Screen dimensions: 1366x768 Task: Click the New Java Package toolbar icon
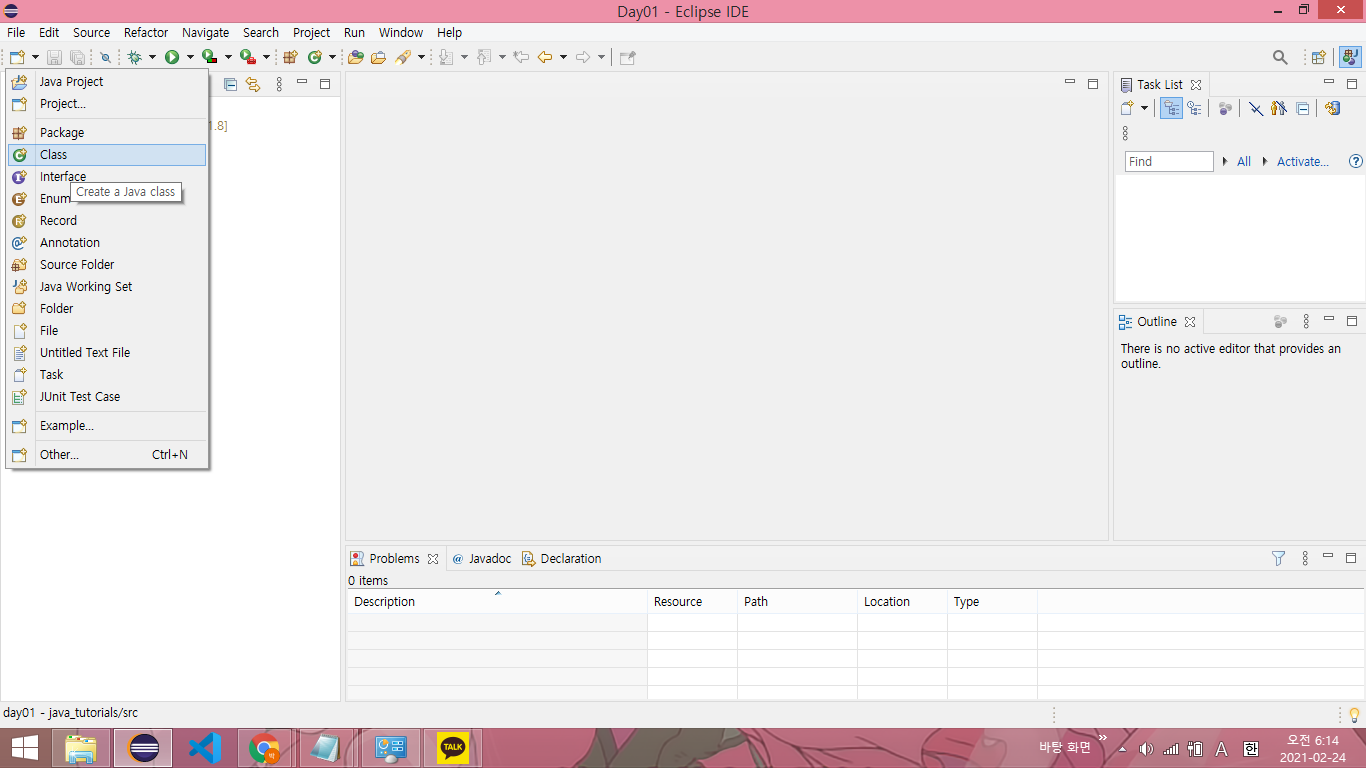point(290,57)
